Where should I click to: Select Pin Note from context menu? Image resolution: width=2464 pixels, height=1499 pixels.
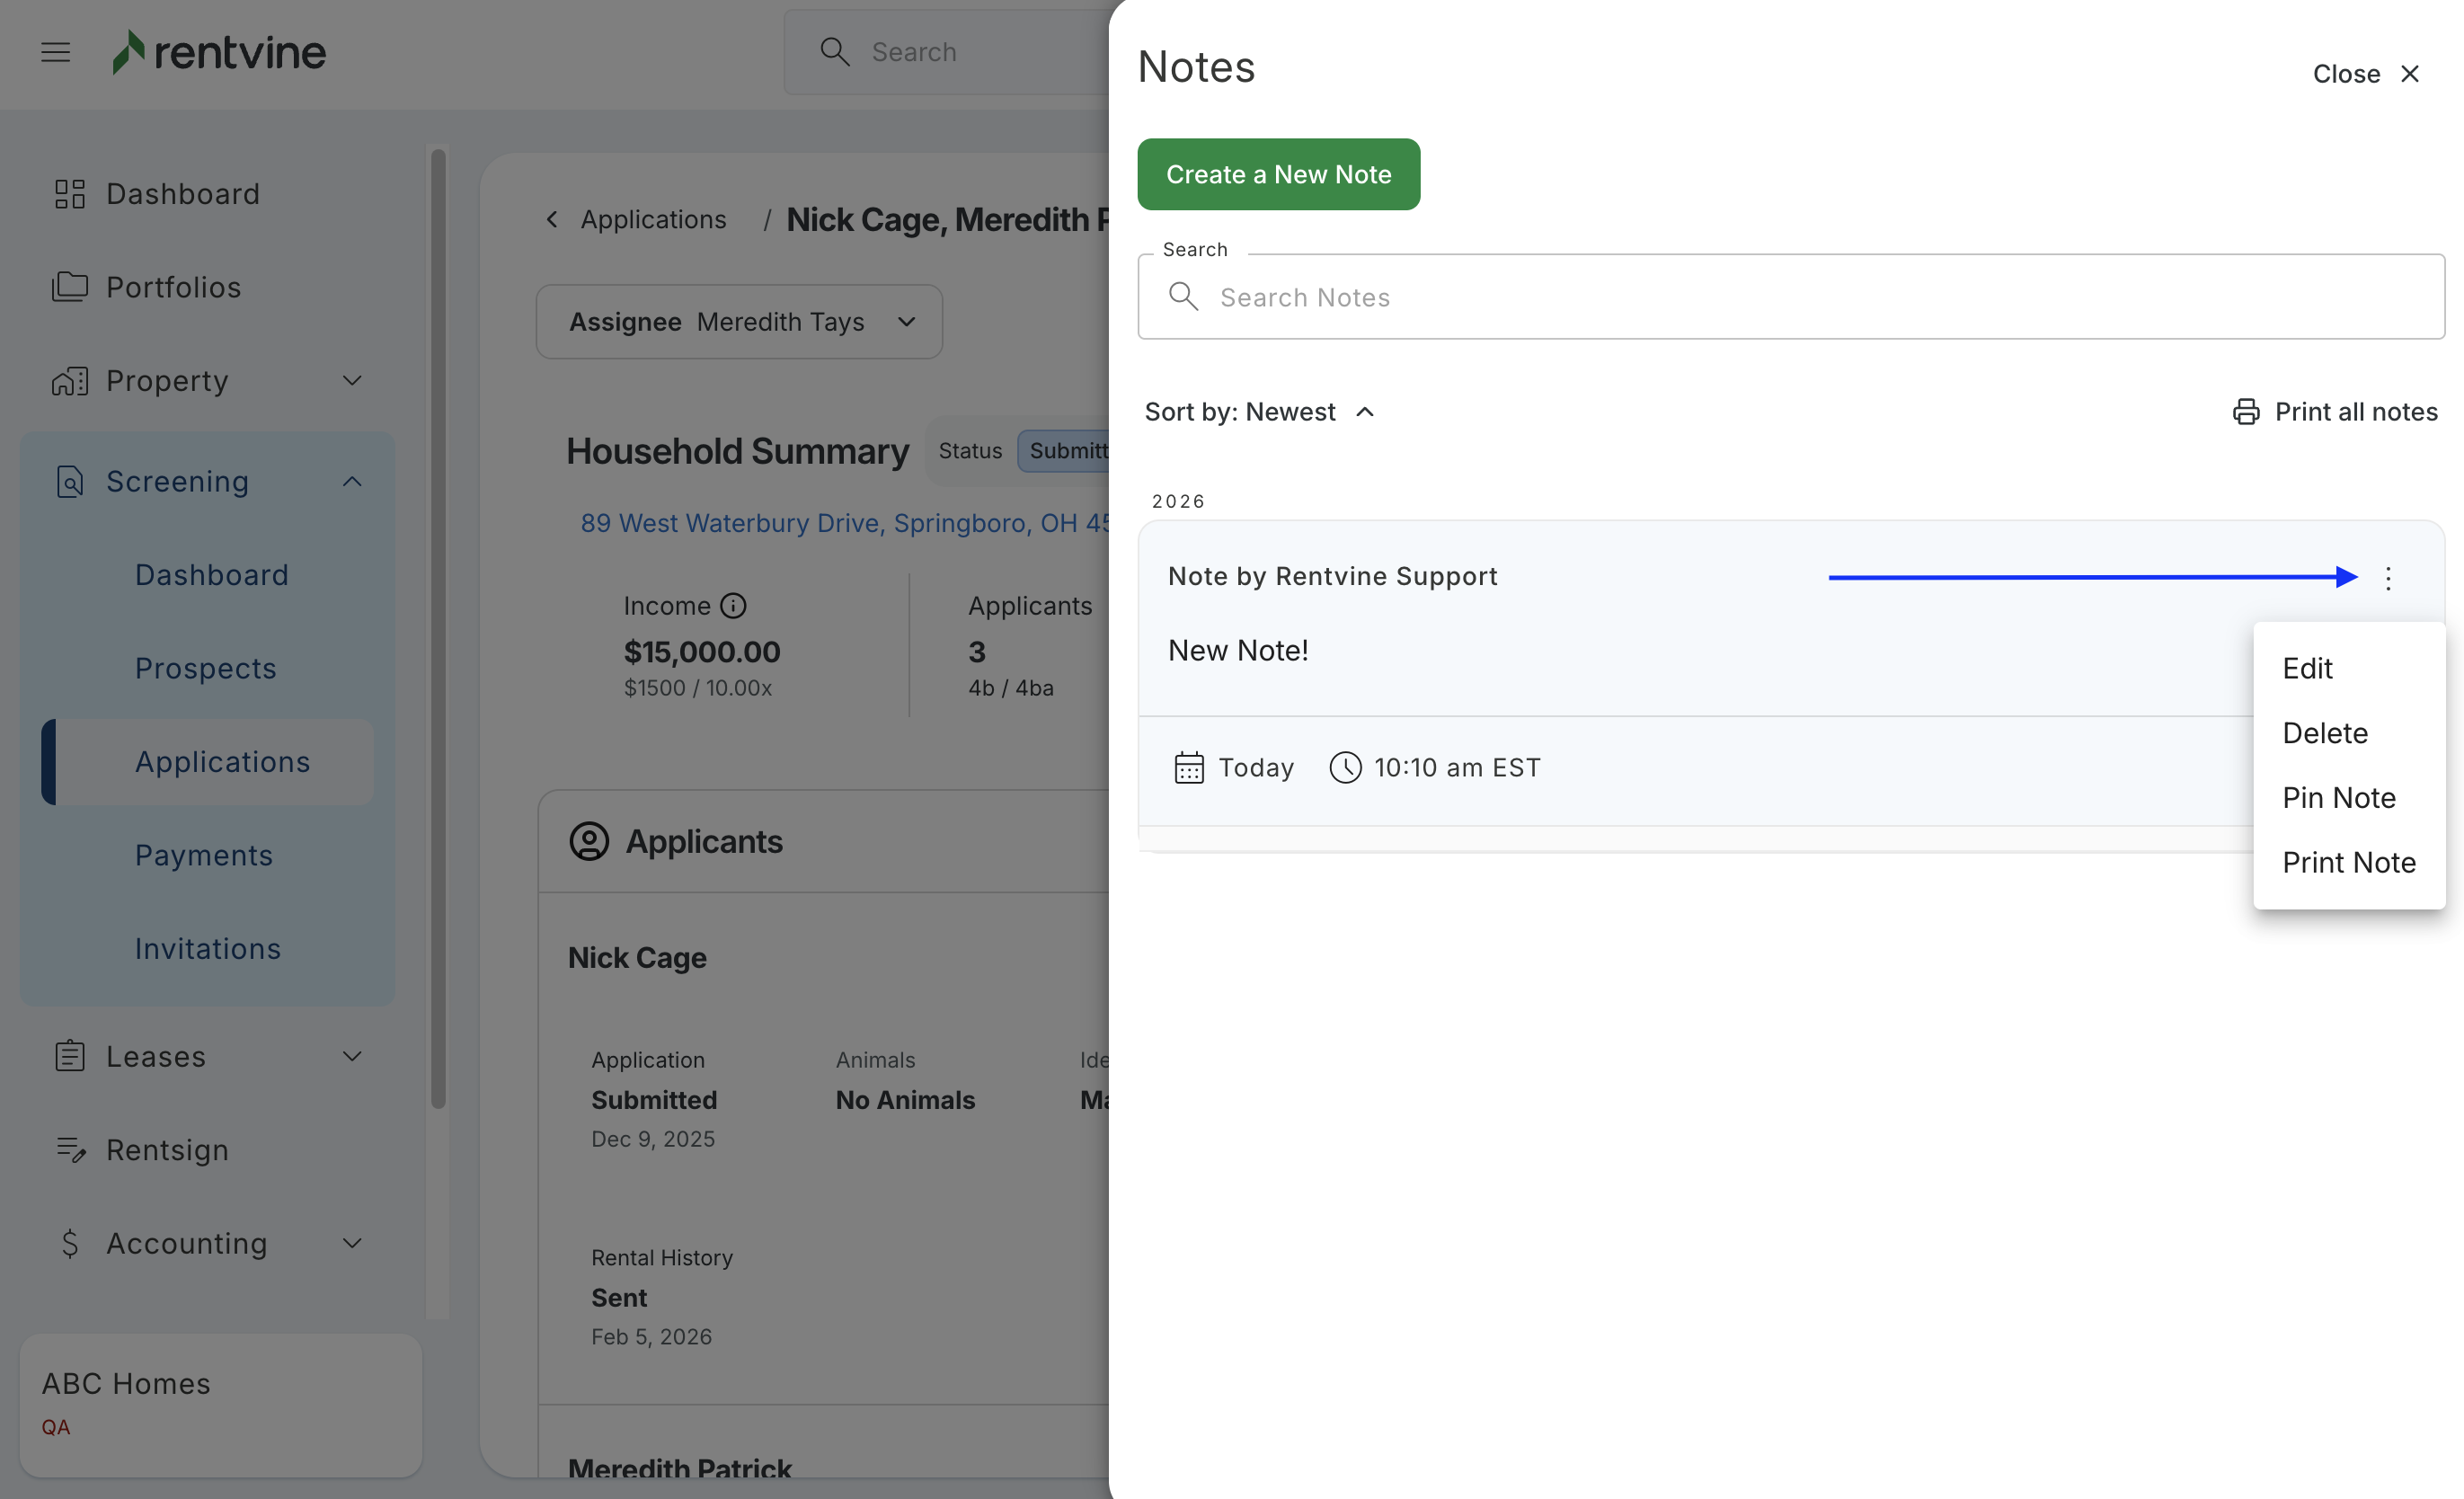pyautogui.click(x=2338, y=798)
